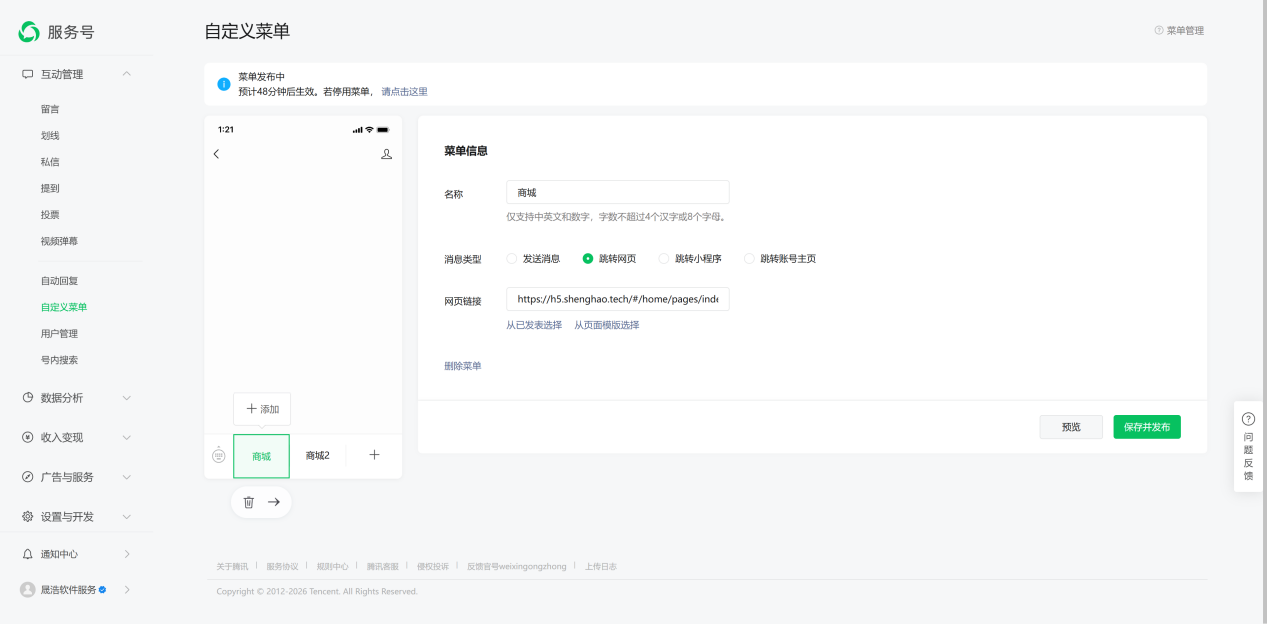Screen dimensions: 1267x624
Task: Click the 保存并发布 button
Action: 1147,427
